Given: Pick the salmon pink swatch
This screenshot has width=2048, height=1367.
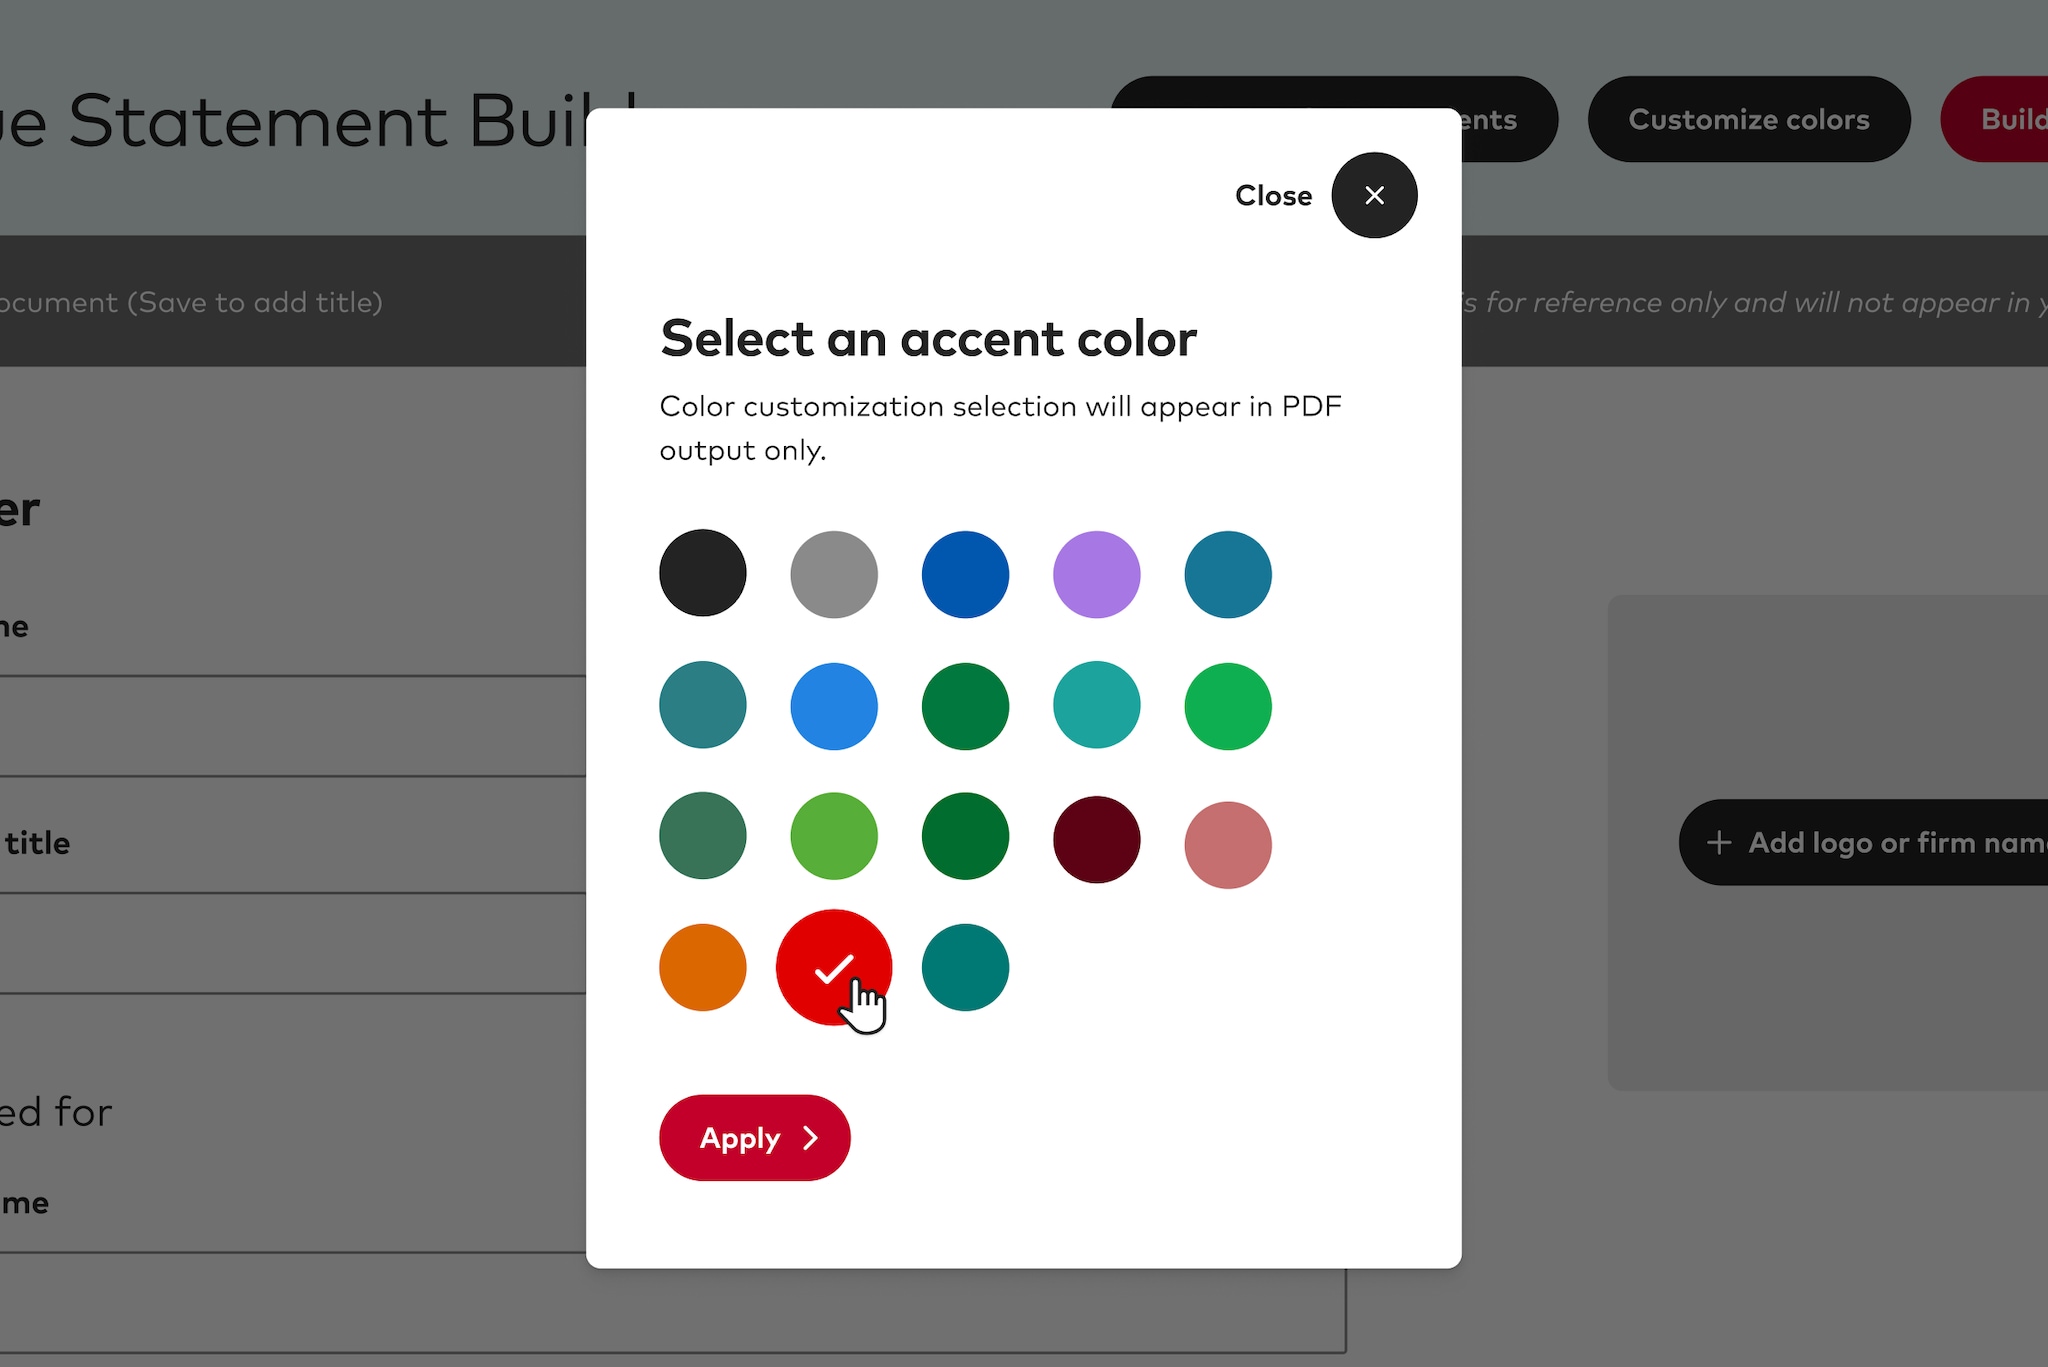Looking at the screenshot, I should point(1227,845).
